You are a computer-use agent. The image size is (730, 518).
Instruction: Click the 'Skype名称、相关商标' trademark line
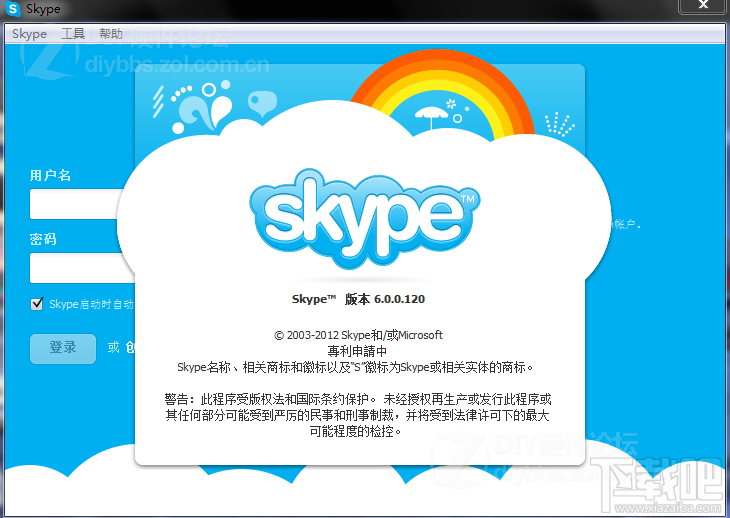[356, 367]
